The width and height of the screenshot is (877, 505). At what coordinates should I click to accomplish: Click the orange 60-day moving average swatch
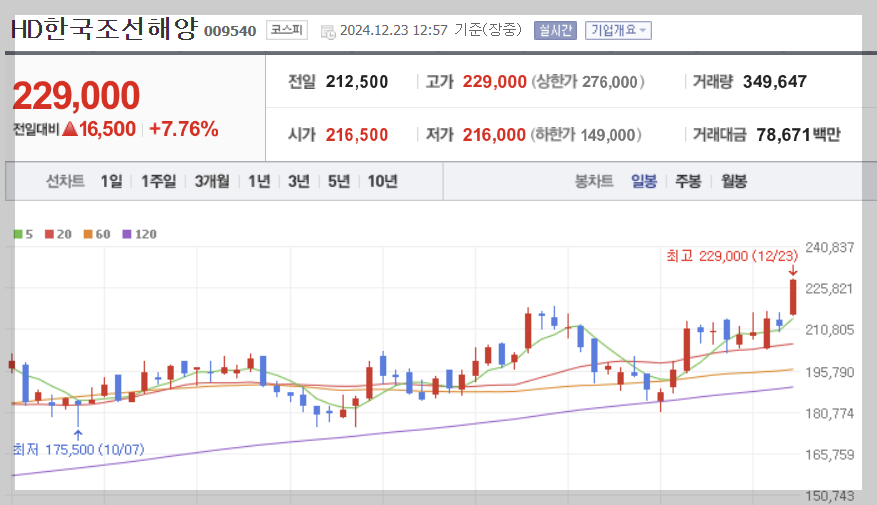click(x=88, y=234)
